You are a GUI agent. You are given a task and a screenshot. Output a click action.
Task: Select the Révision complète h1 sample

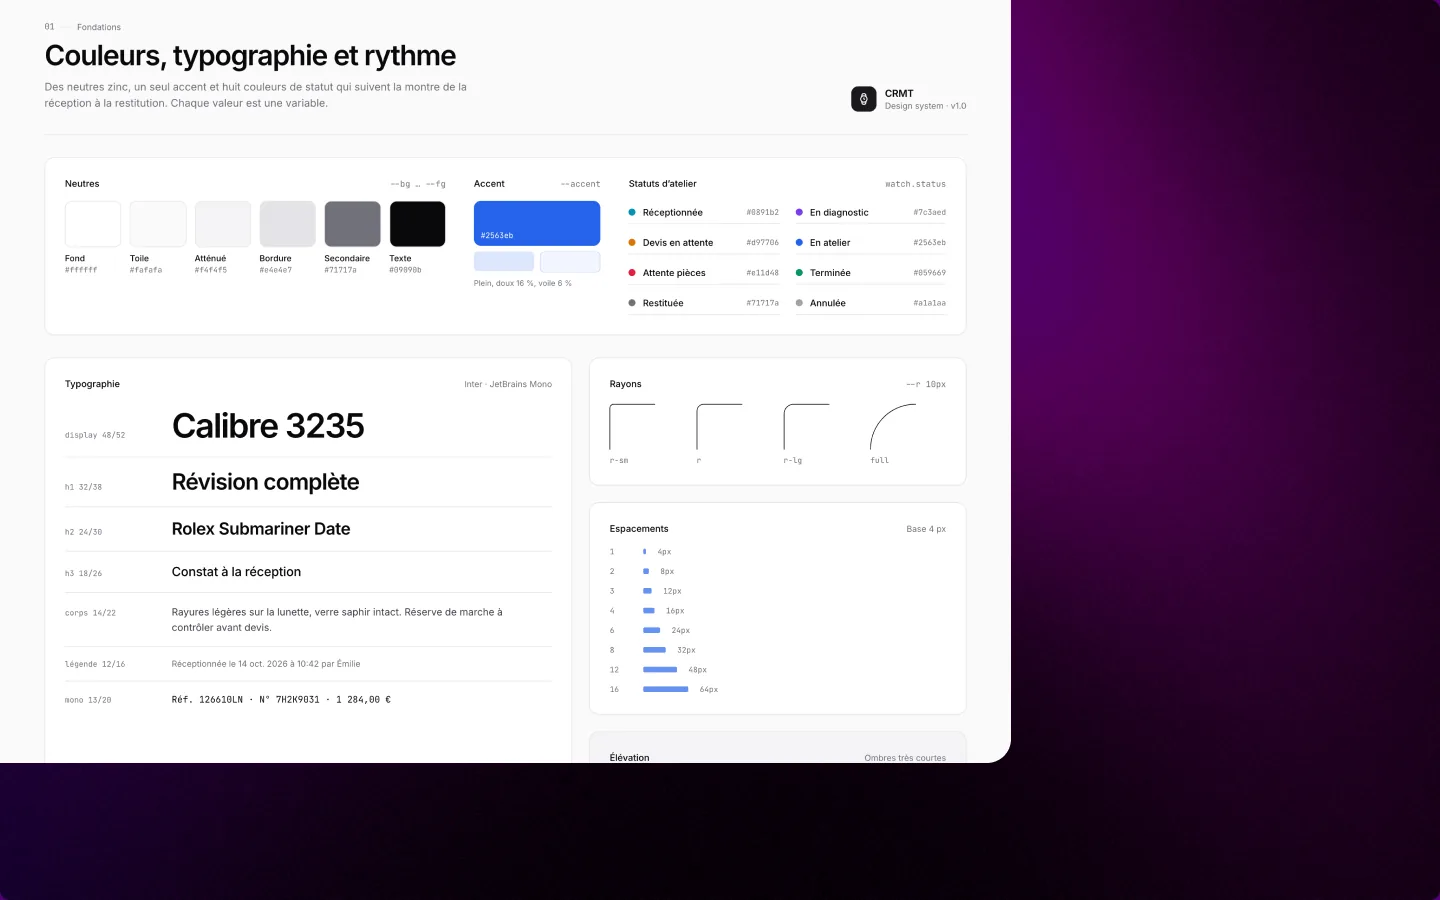(265, 482)
